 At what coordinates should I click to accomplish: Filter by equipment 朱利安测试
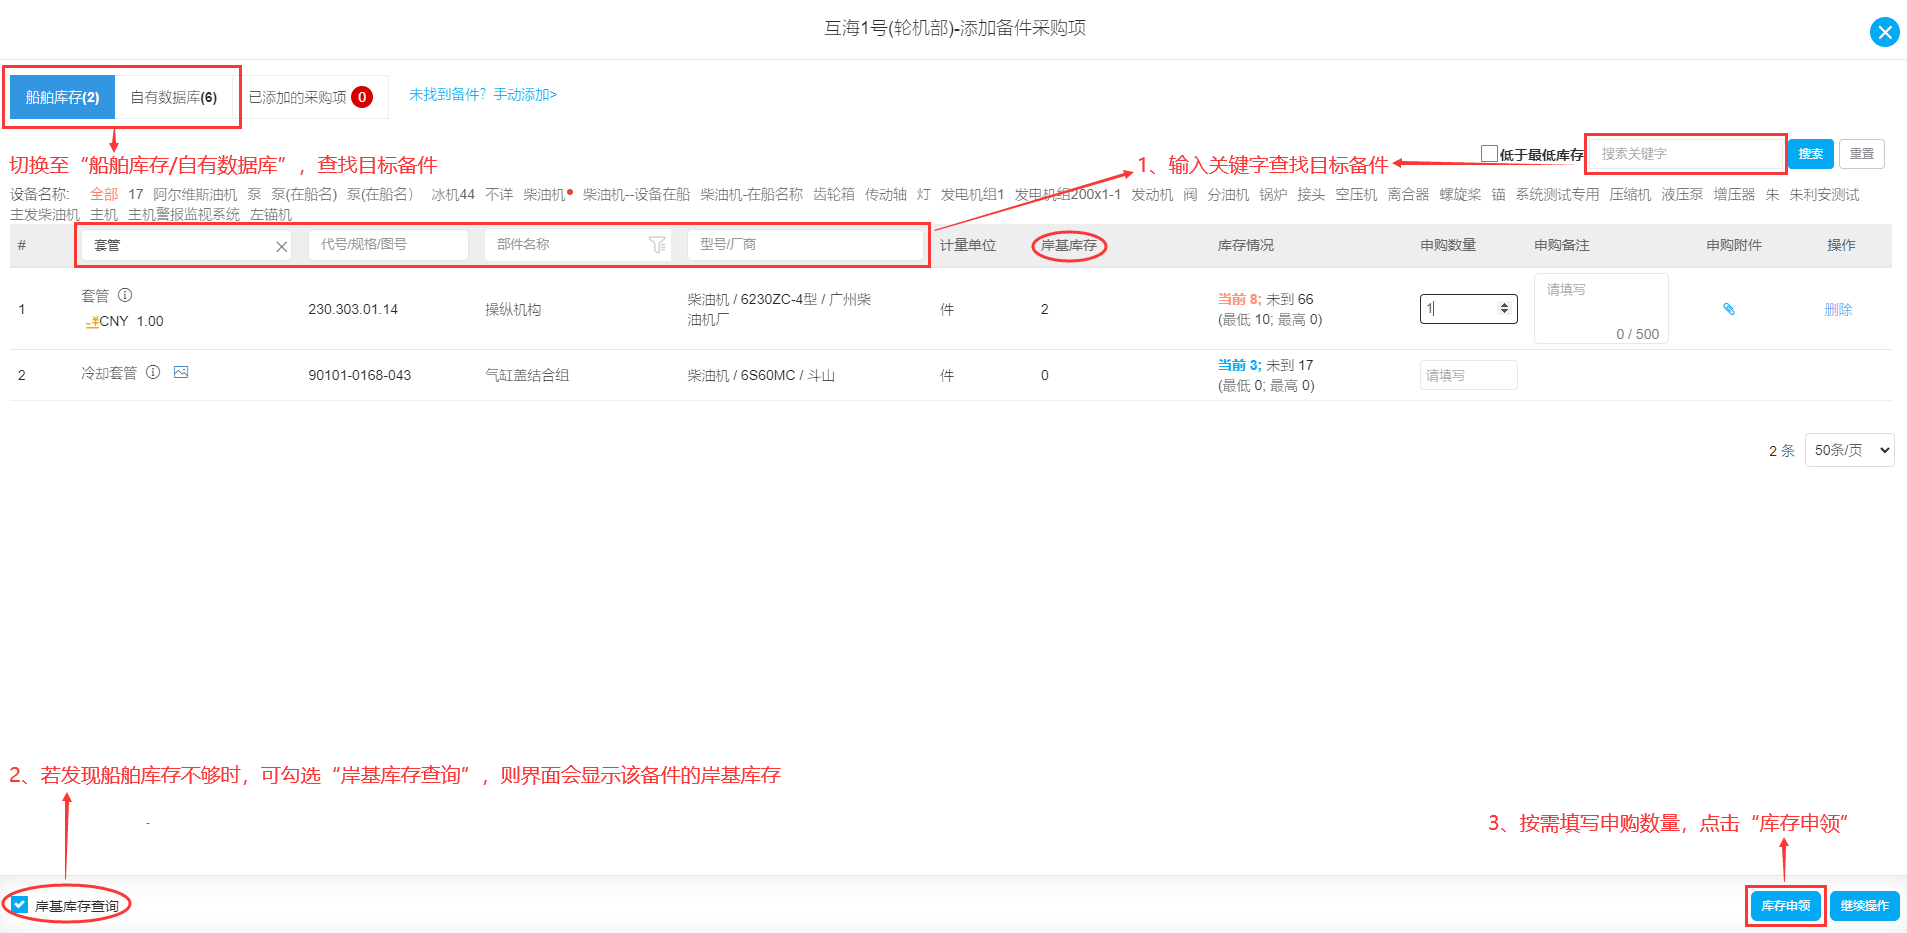tap(1824, 194)
